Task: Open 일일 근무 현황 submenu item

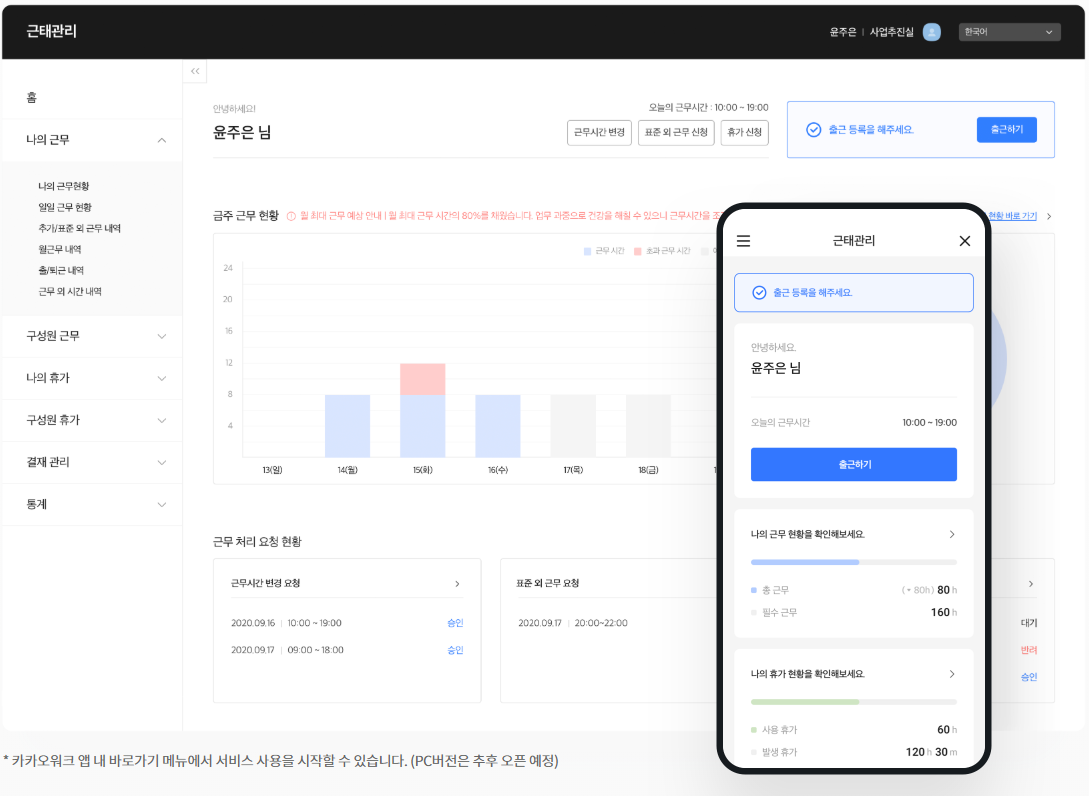Action: (x=65, y=207)
